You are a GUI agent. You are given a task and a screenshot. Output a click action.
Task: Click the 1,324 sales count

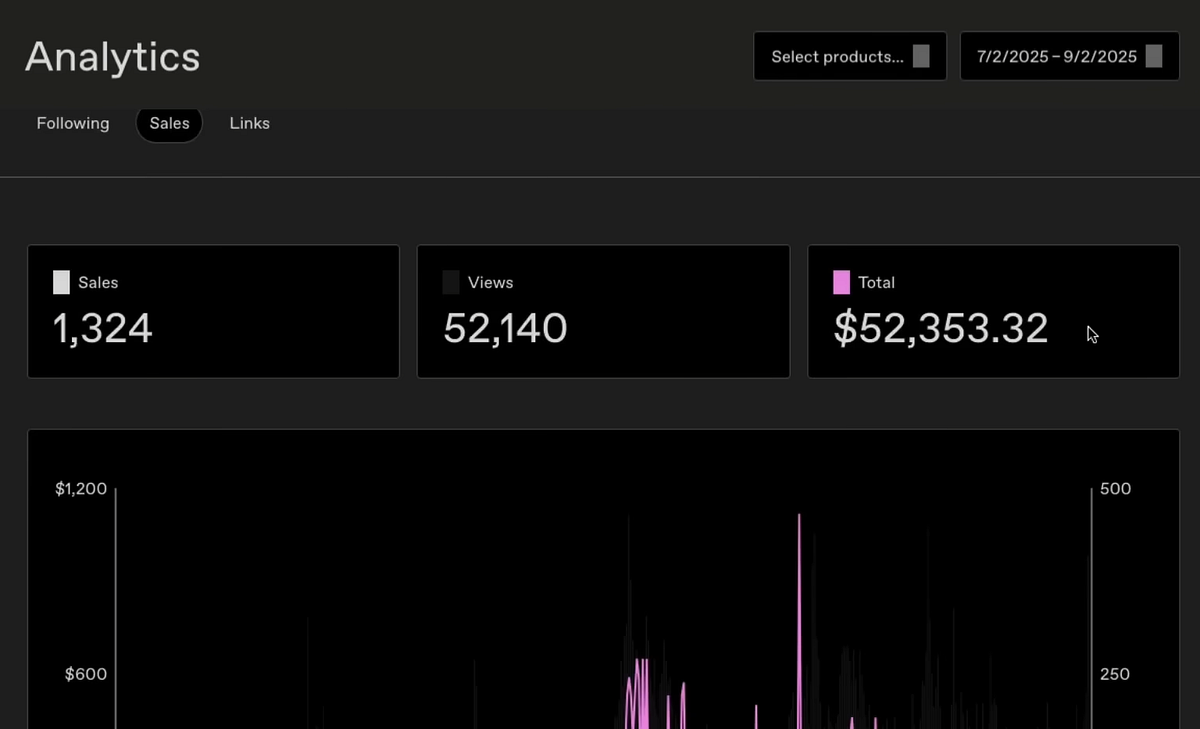point(102,328)
